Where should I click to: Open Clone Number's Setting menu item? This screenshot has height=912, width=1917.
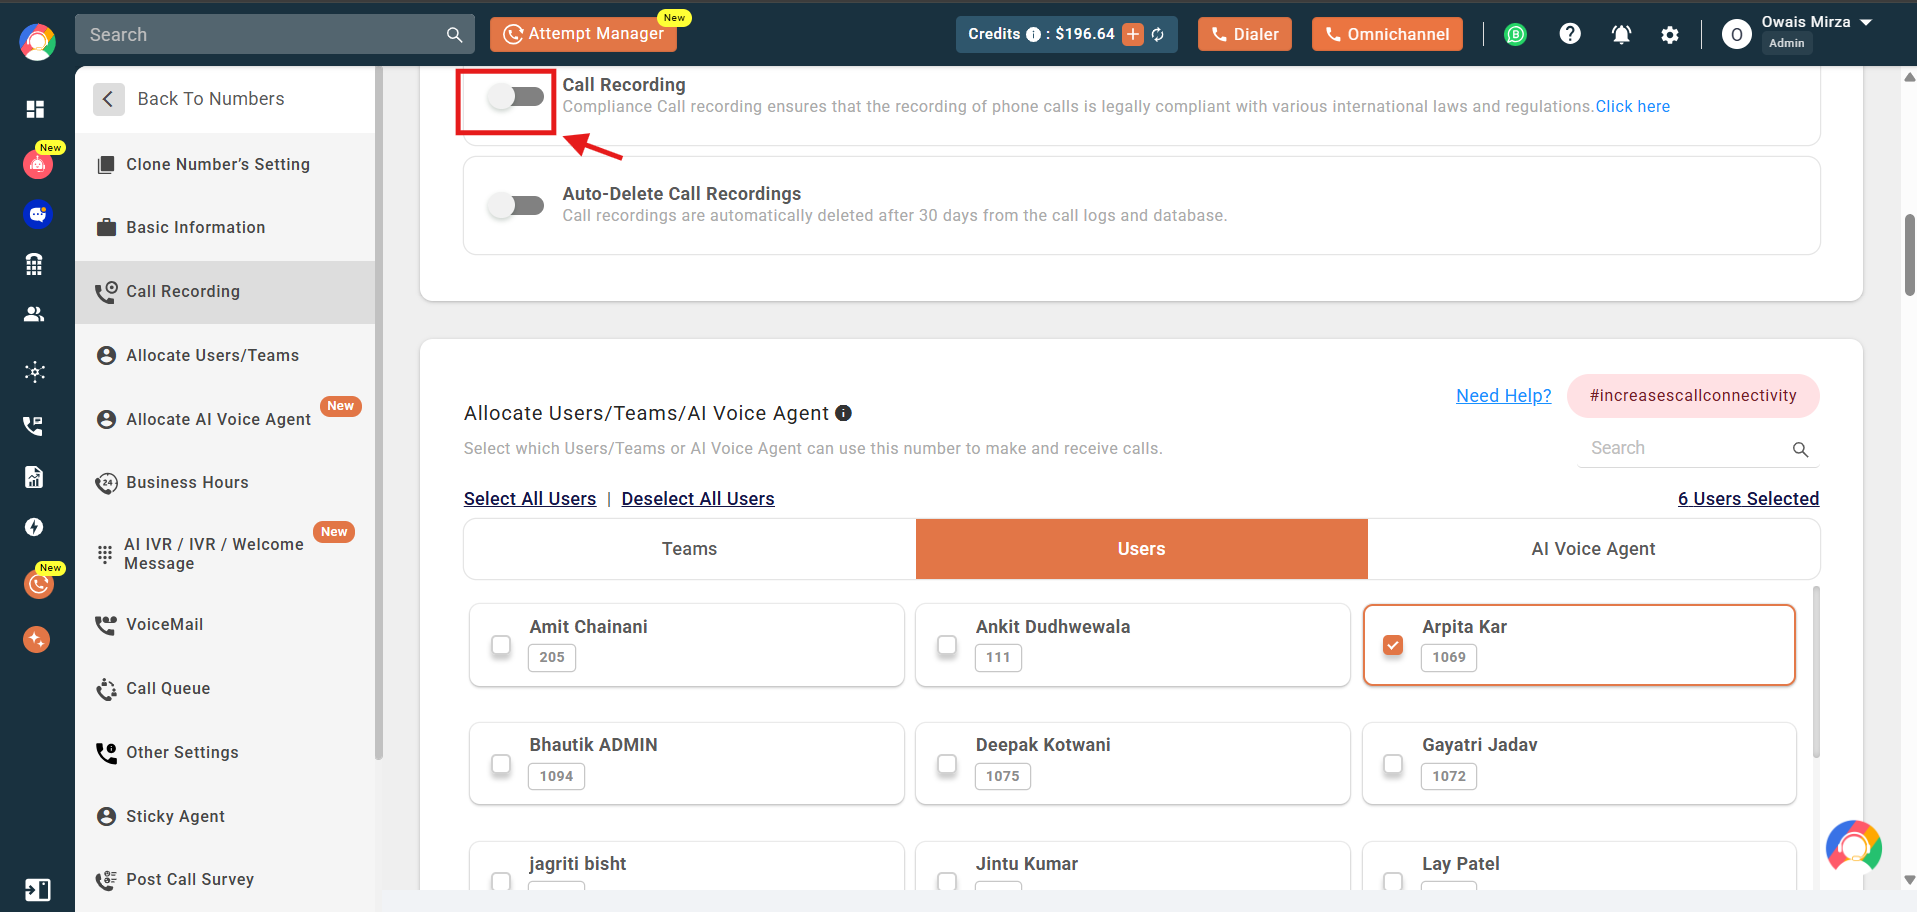tap(226, 164)
